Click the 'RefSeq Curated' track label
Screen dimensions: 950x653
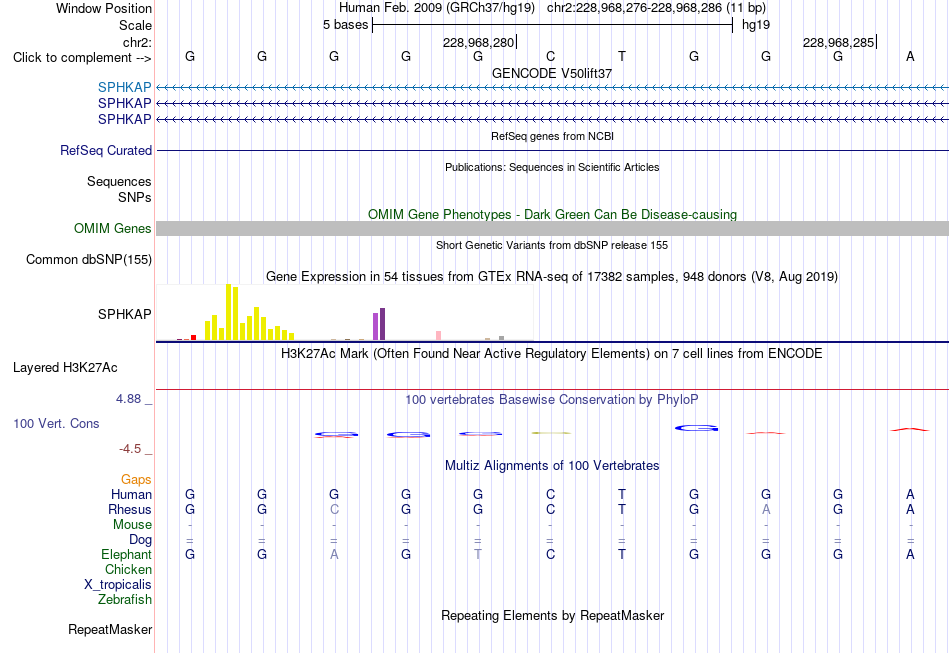[x=105, y=150]
